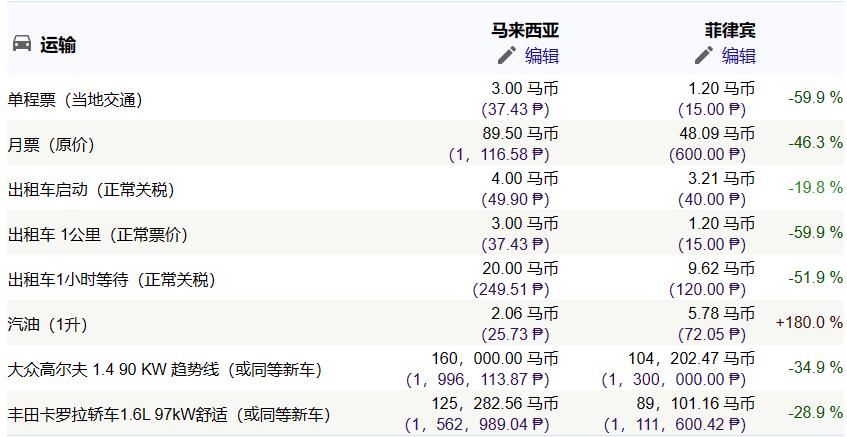Click the -19.8 % taxi start difference
This screenshot has width=847, height=437.
coord(815,187)
